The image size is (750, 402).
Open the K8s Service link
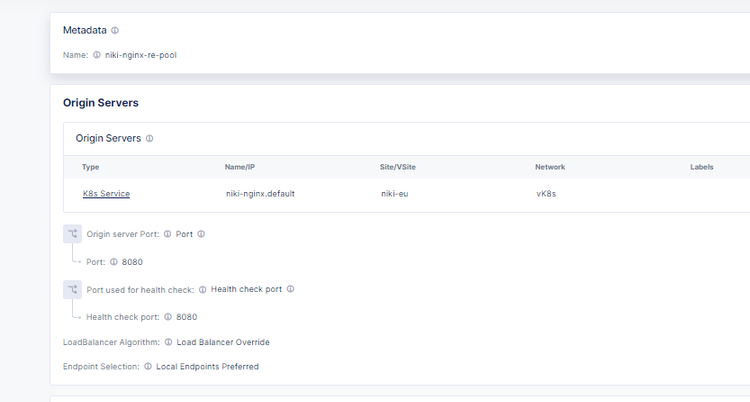tap(106, 193)
